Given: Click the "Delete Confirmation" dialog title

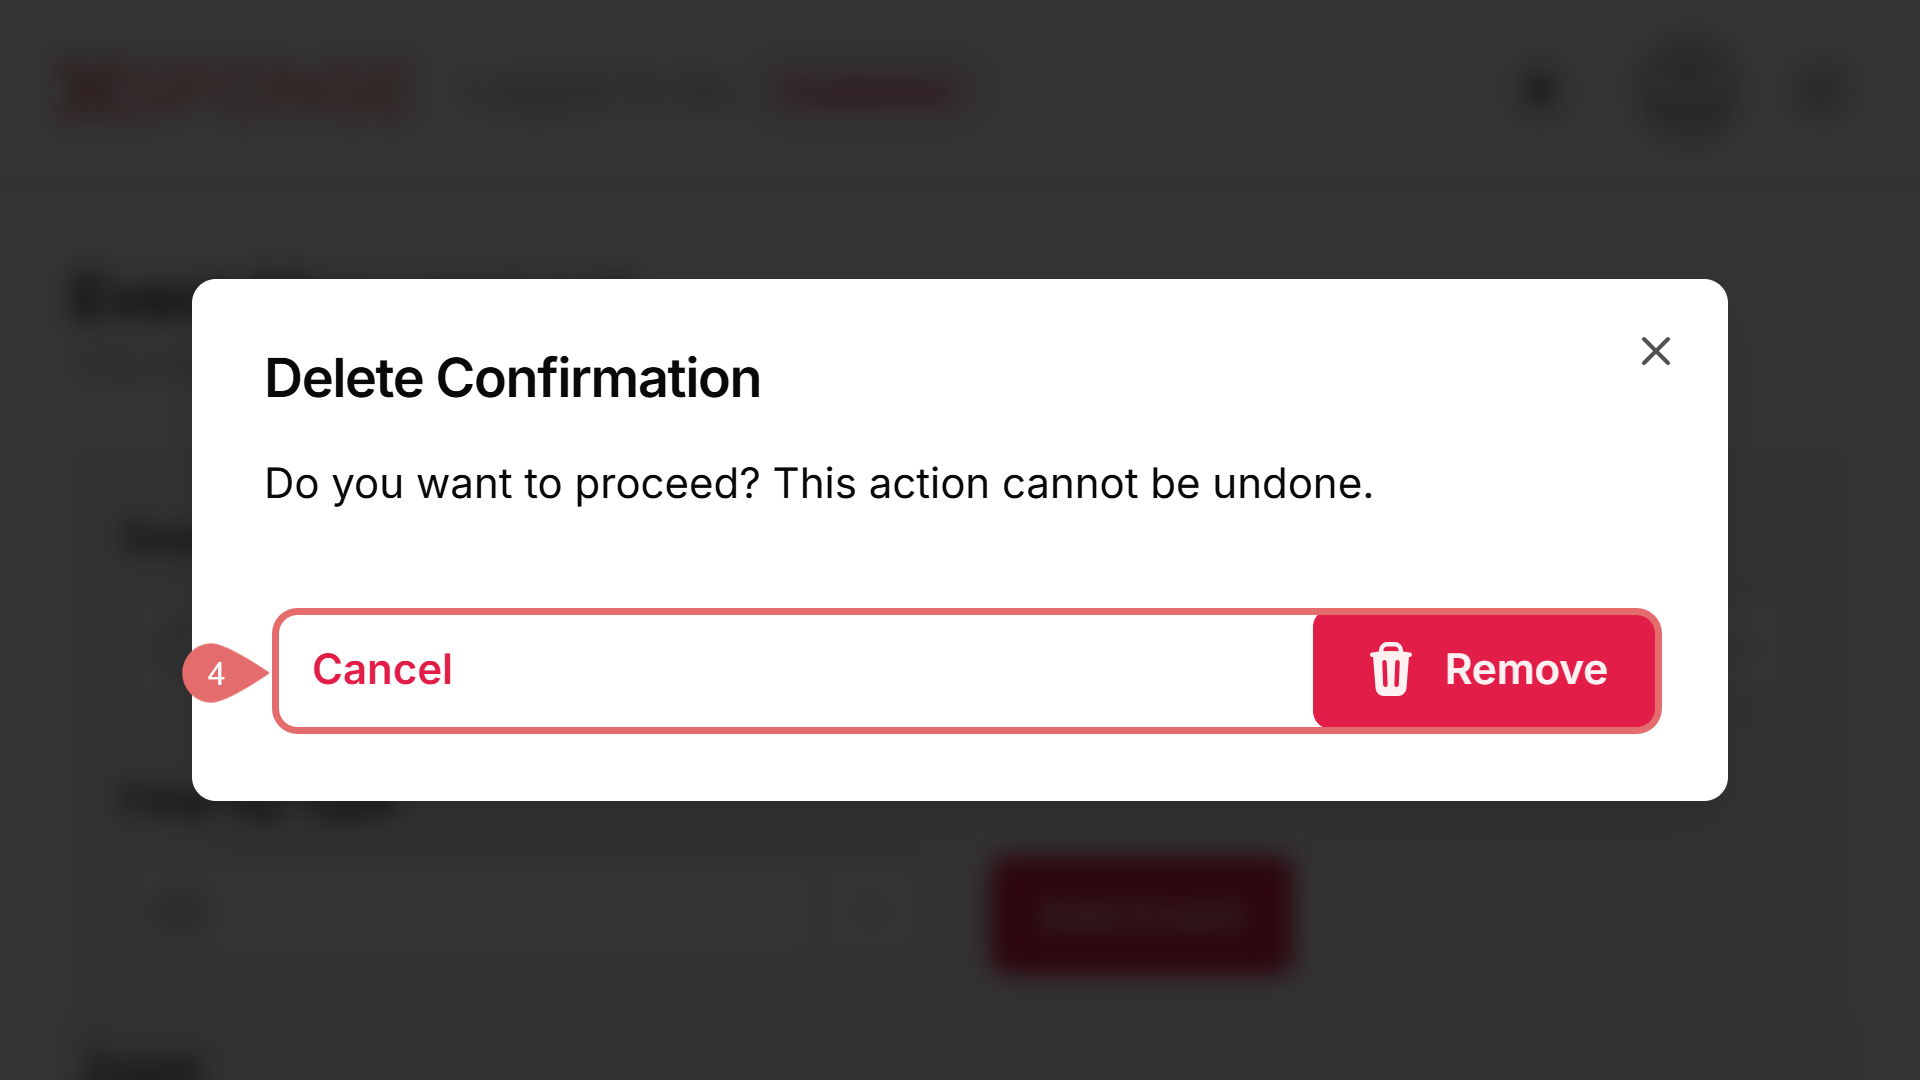Looking at the screenshot, I should tap(512, 379).
